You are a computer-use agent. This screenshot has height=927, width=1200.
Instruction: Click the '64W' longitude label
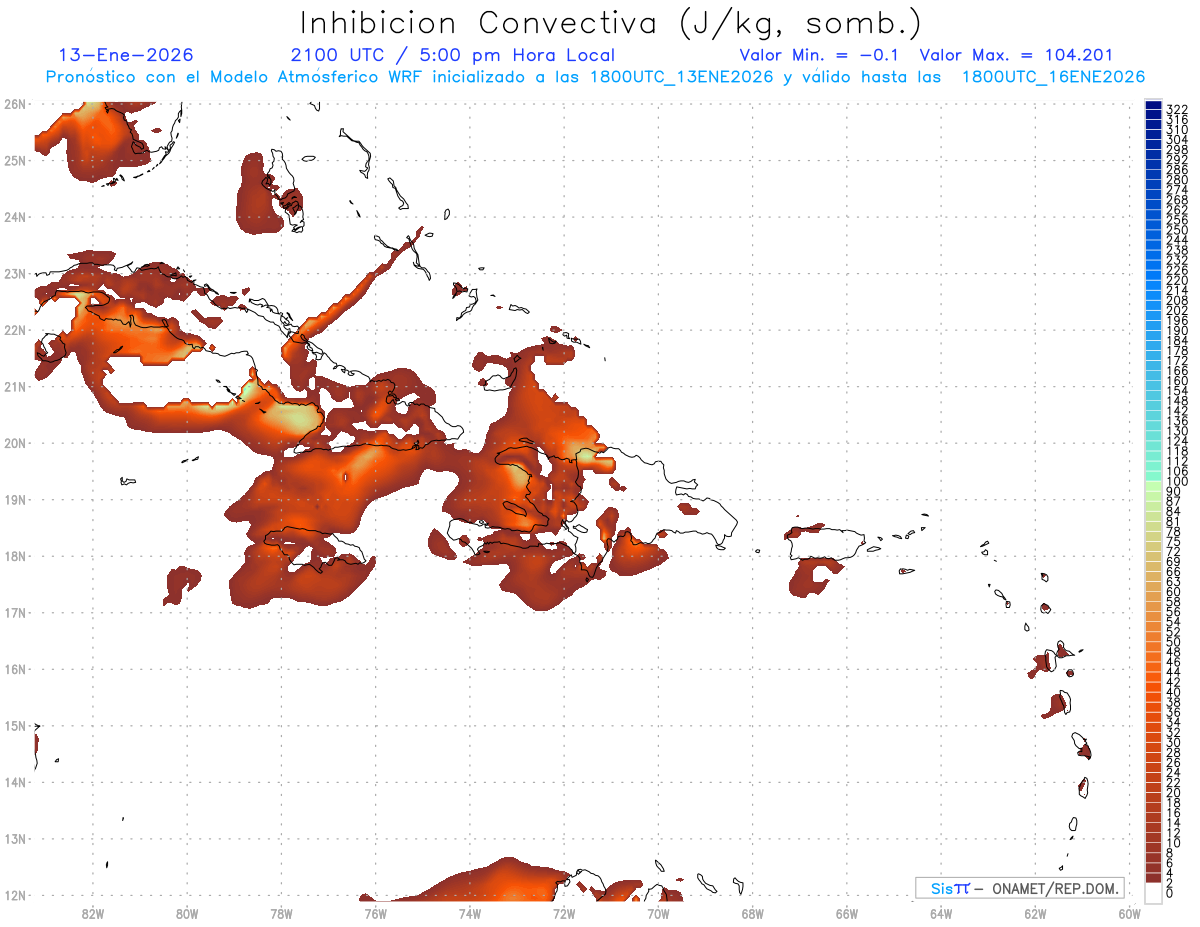[941, 913]
